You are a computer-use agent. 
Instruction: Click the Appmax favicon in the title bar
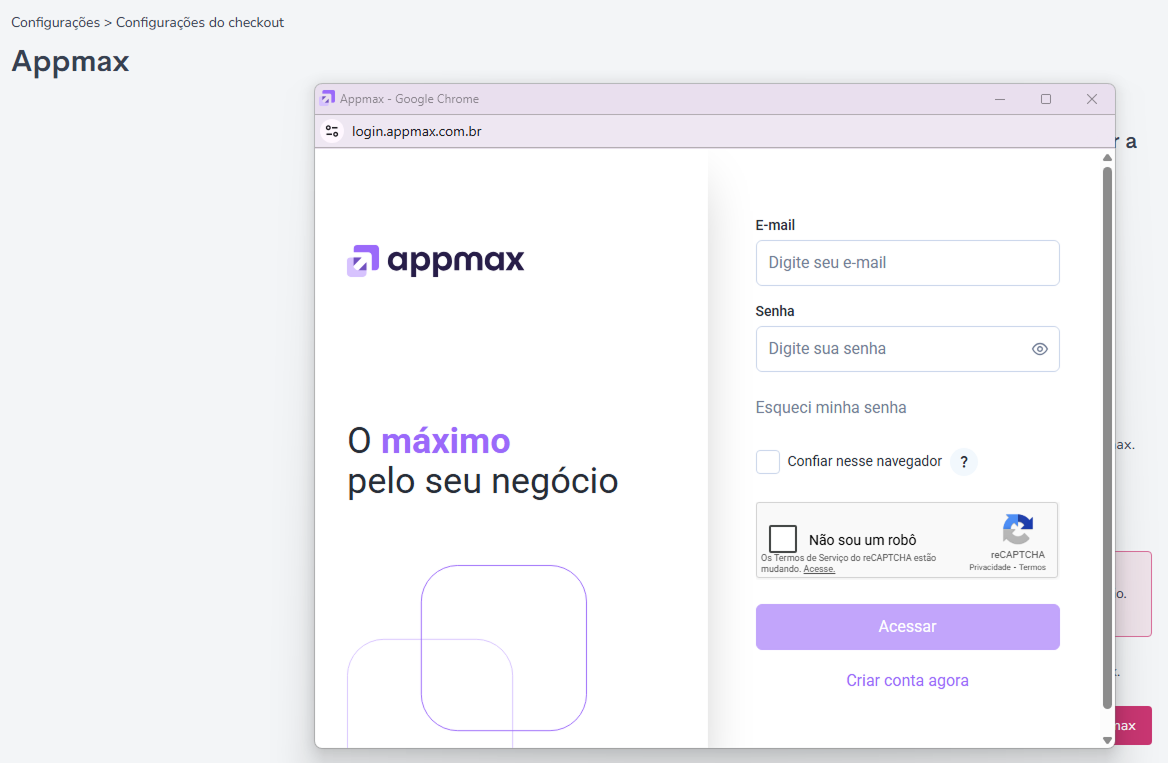[x=327, y=98]
